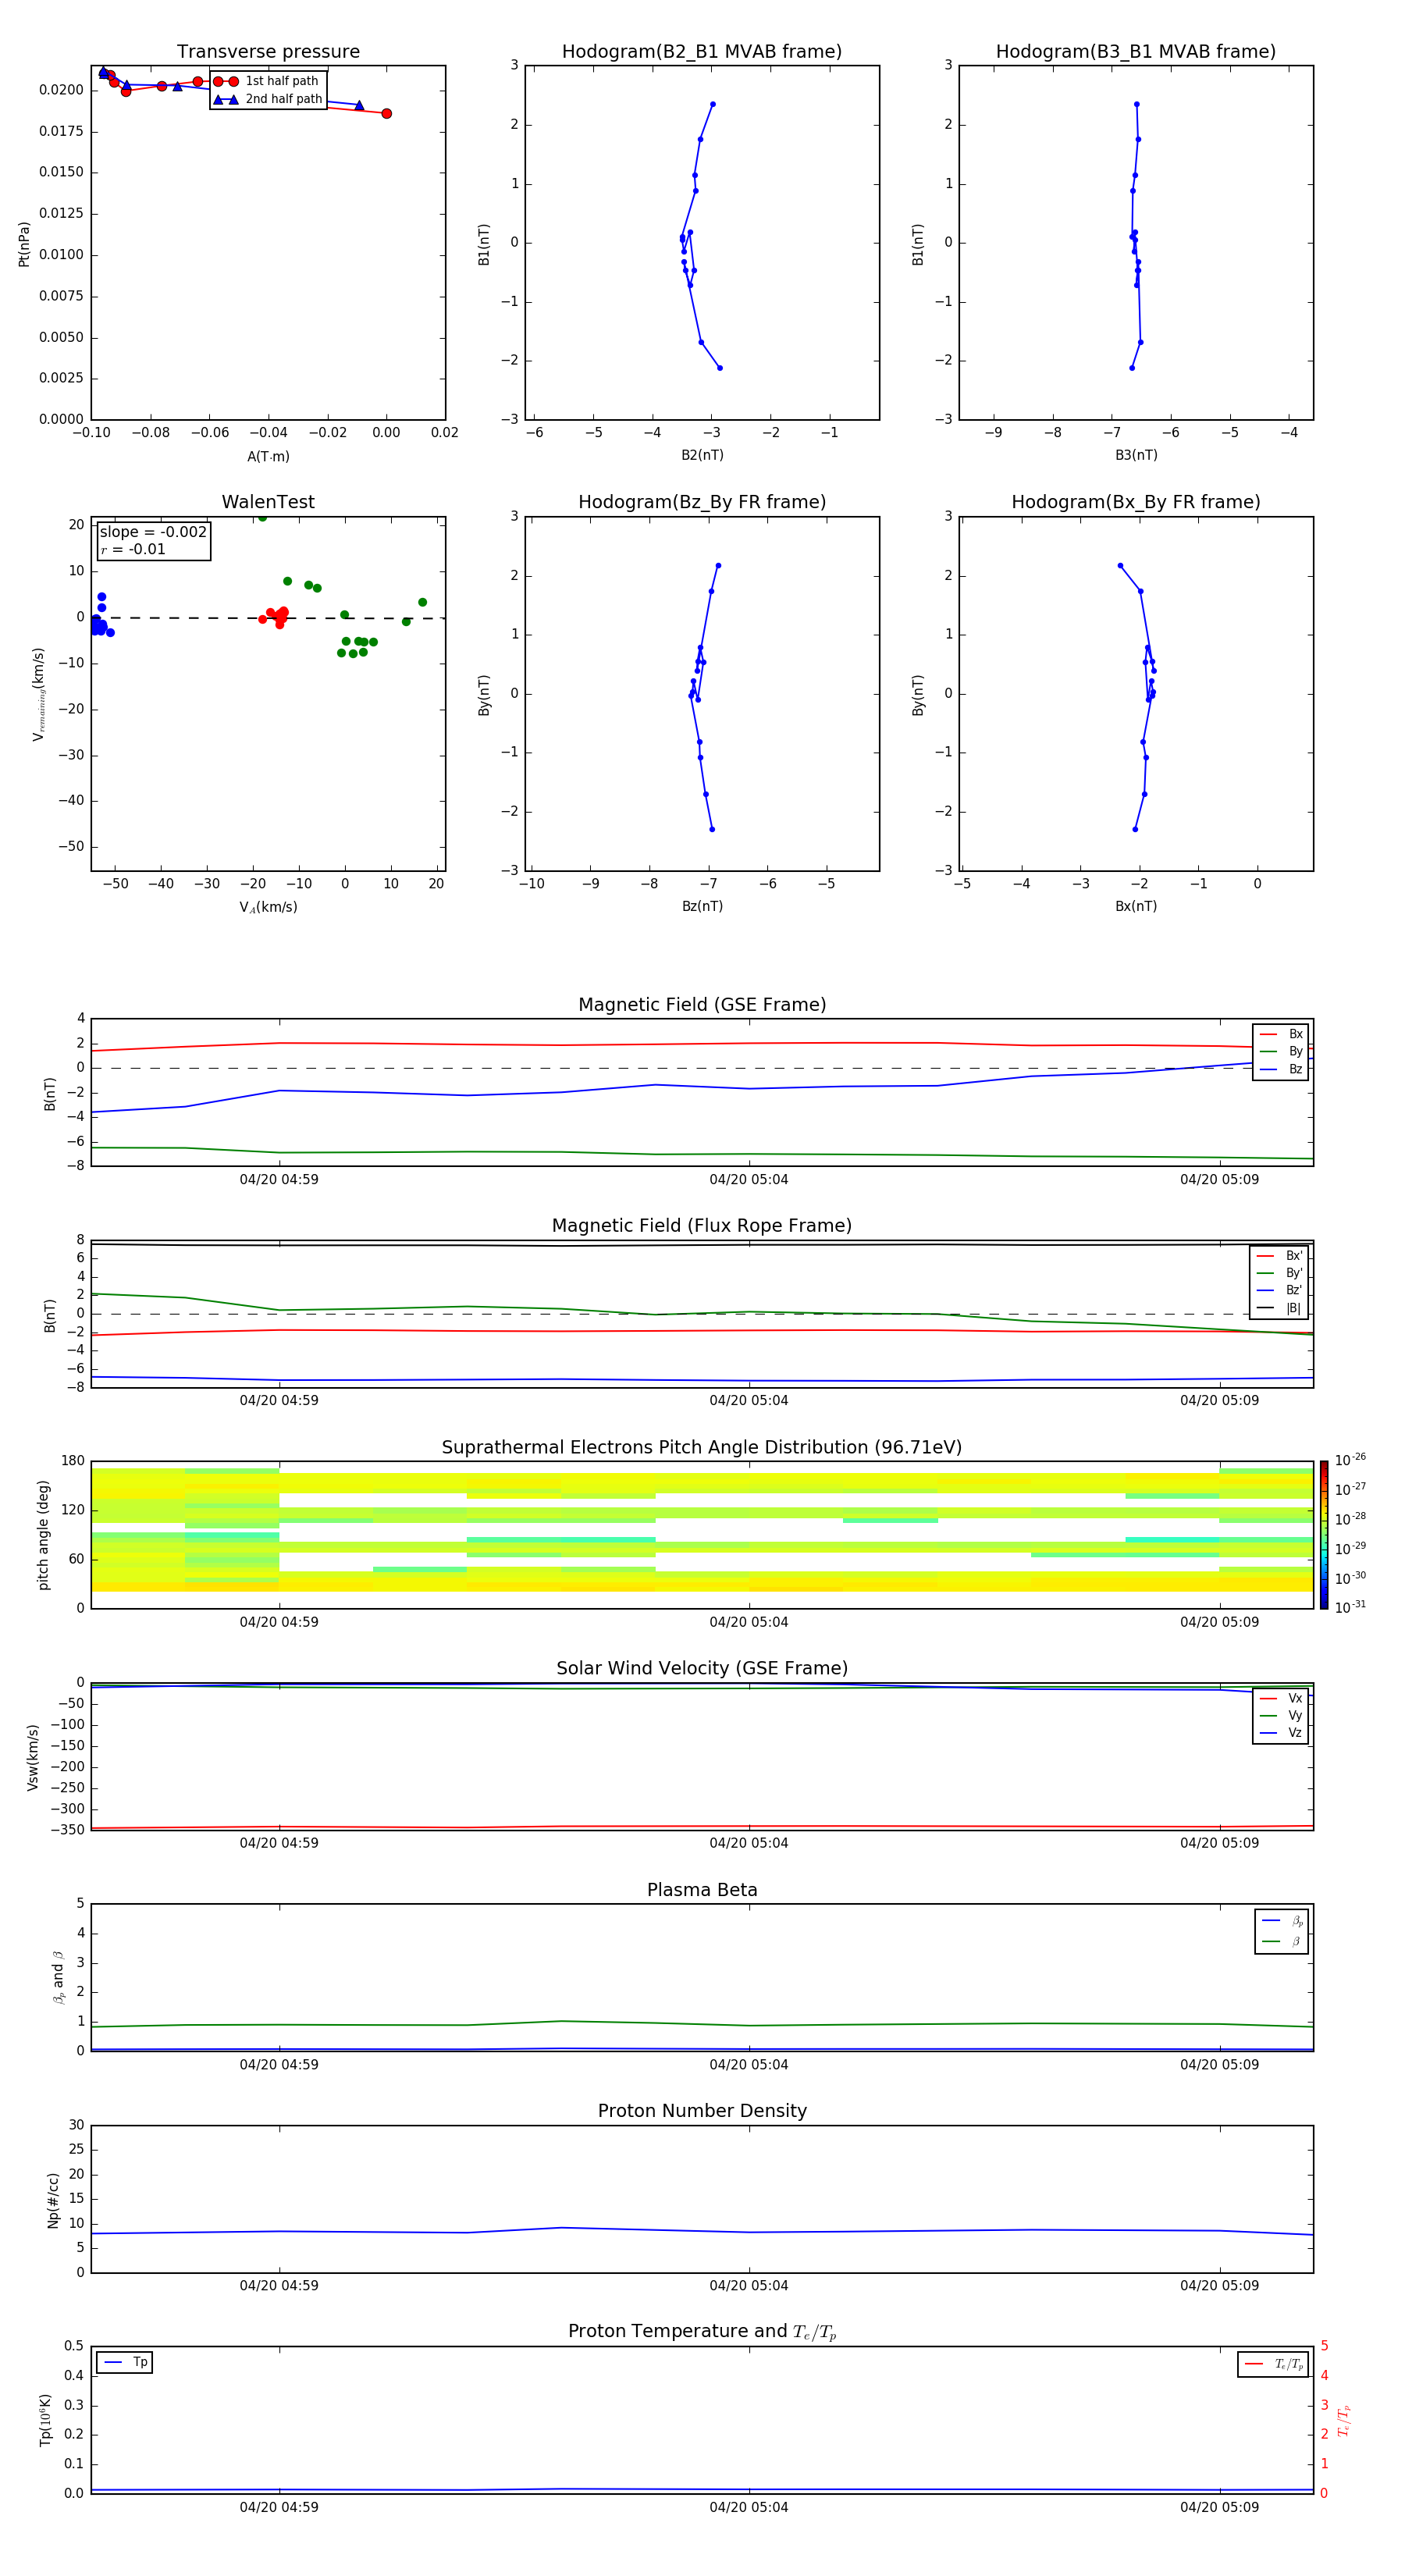Click the By entry in GSE legend
This screenshot has width=1405, height=2576.
click(1281, 1052)
